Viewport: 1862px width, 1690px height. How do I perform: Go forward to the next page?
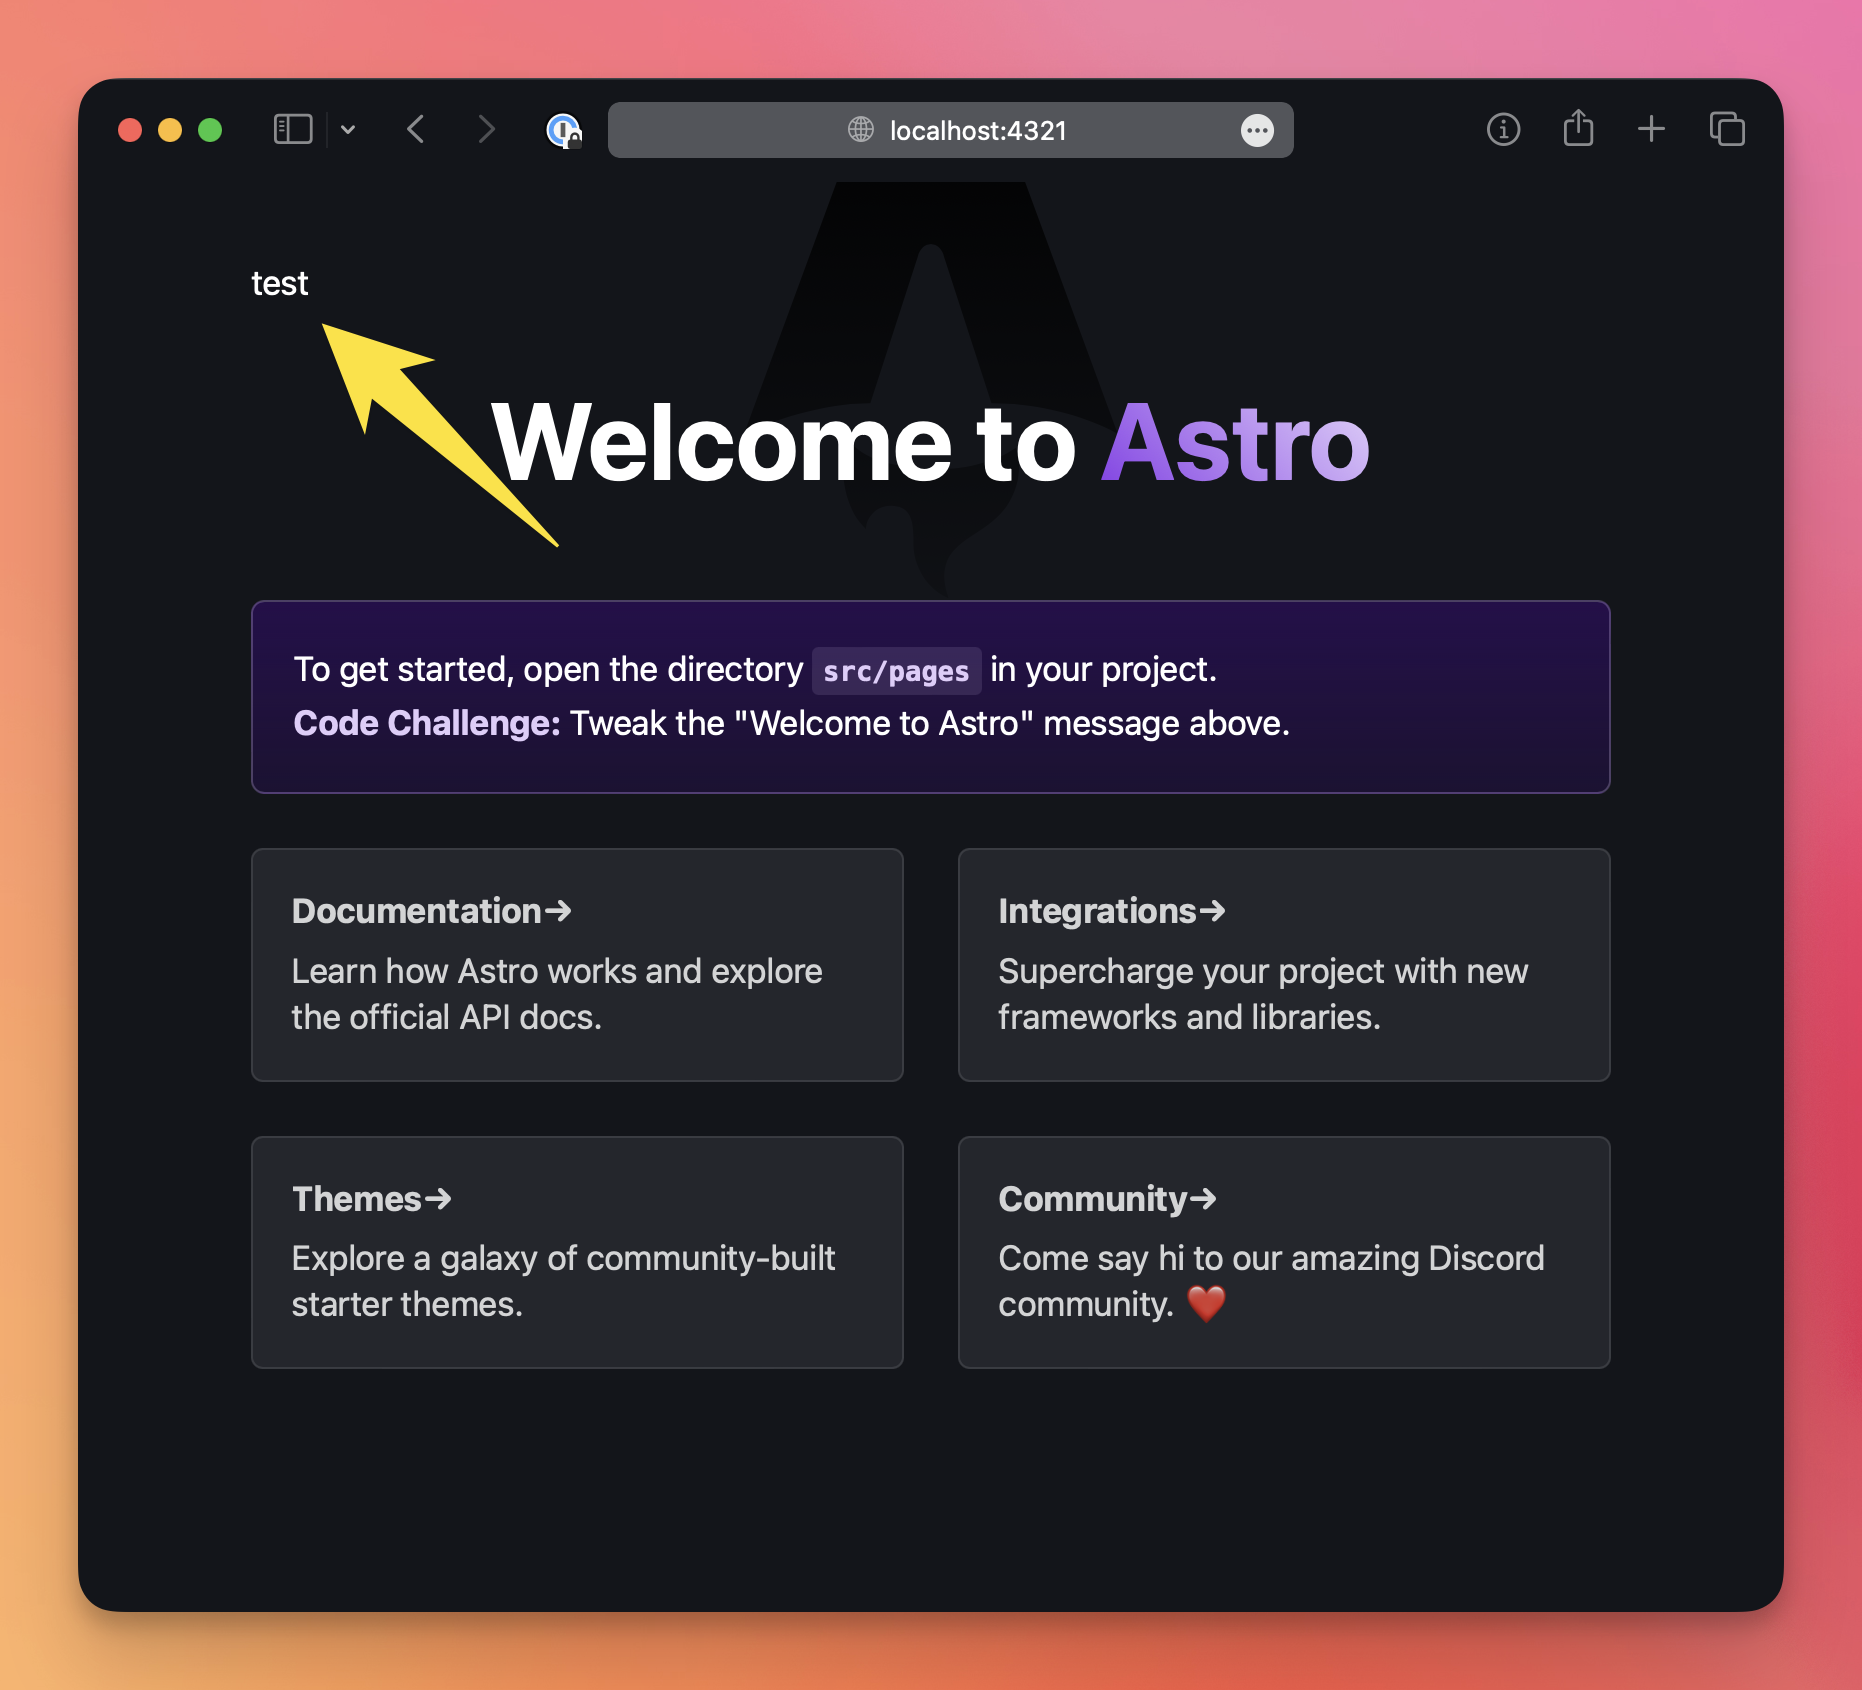click(x=486, y=130)
